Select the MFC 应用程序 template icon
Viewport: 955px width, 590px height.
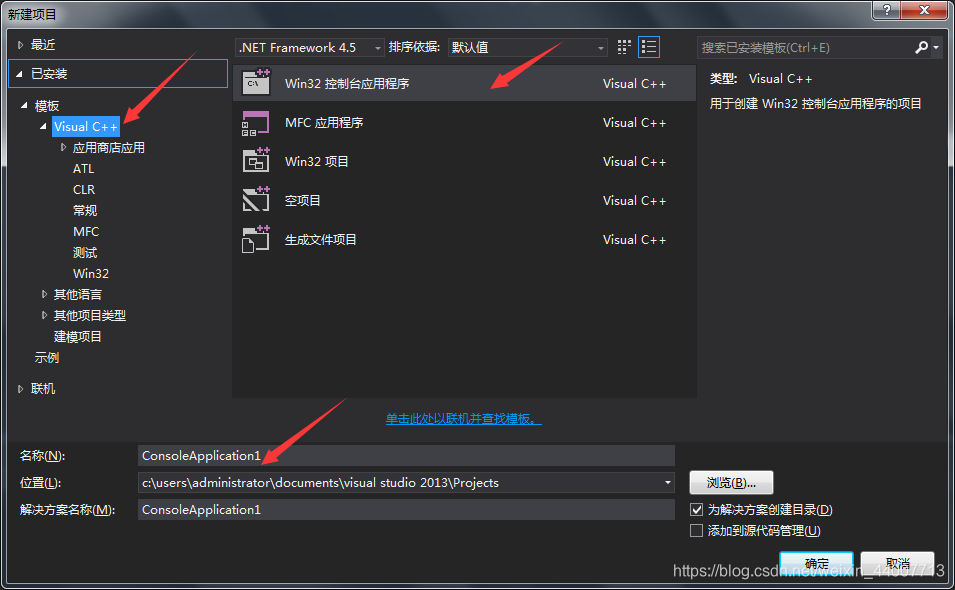(x=256, y=122)
